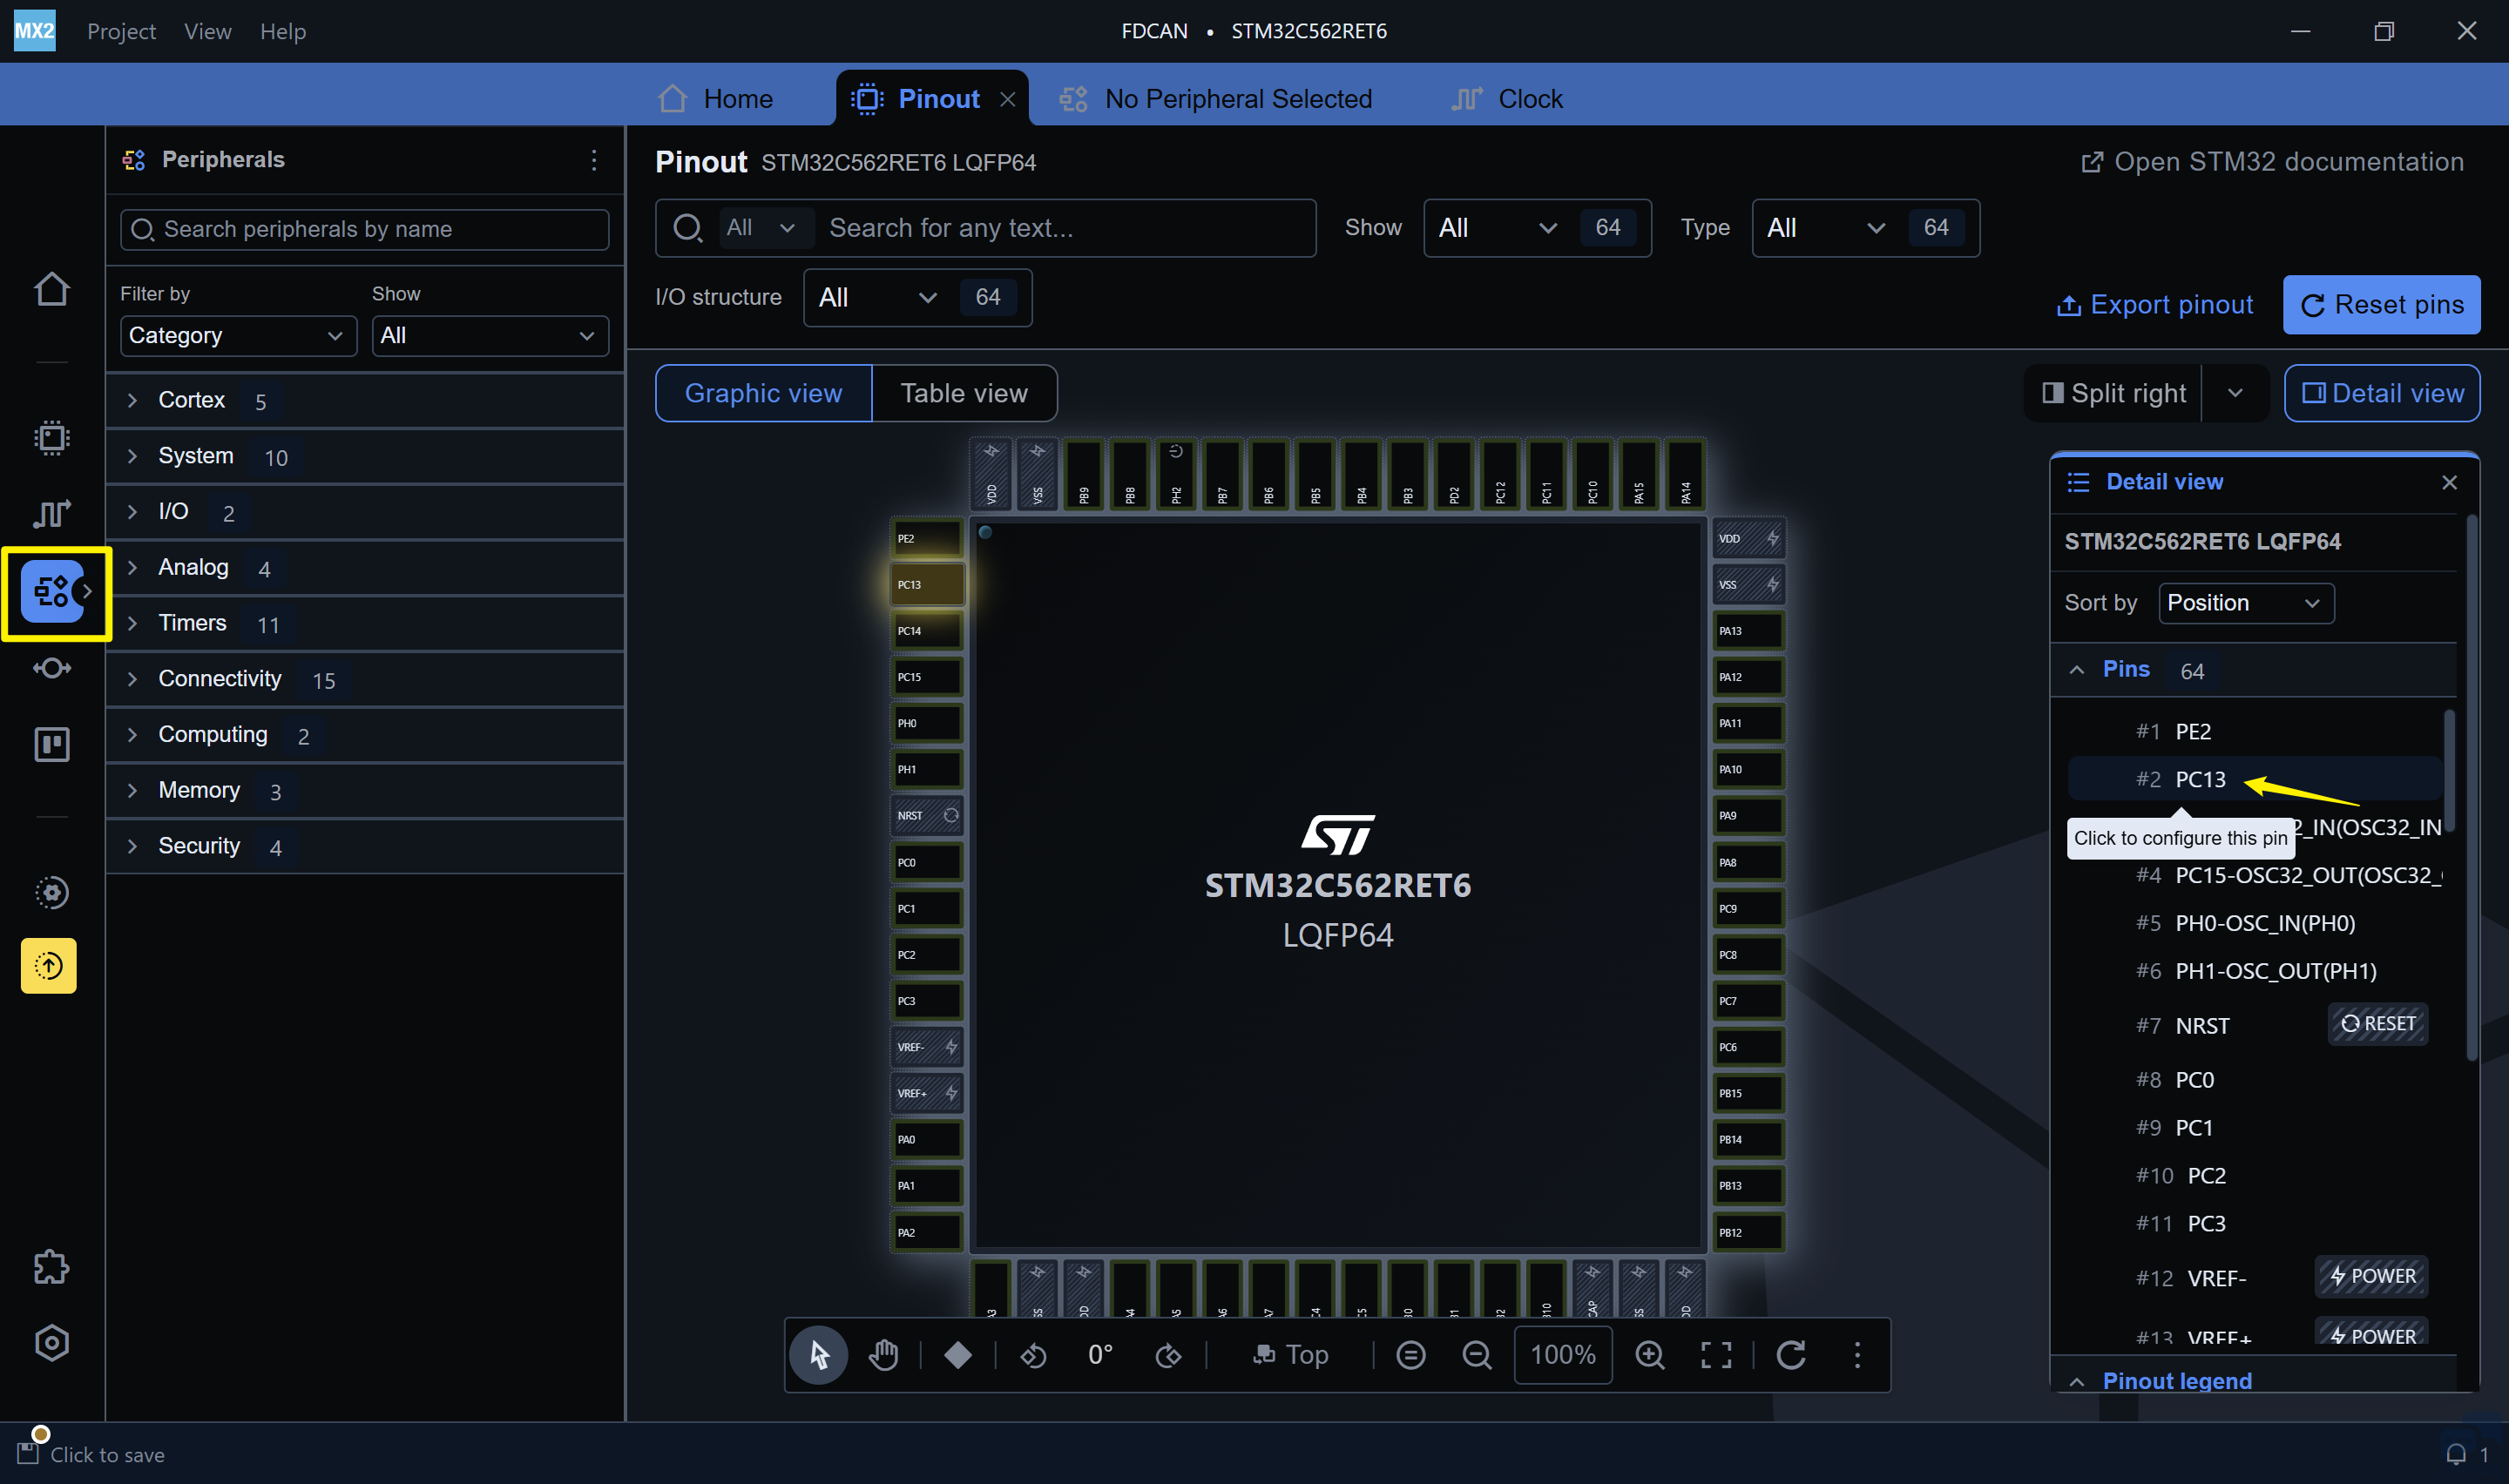Expand the Timers peripheral category
This screenshot has width=2509, height=1484.
click(365, 624)
